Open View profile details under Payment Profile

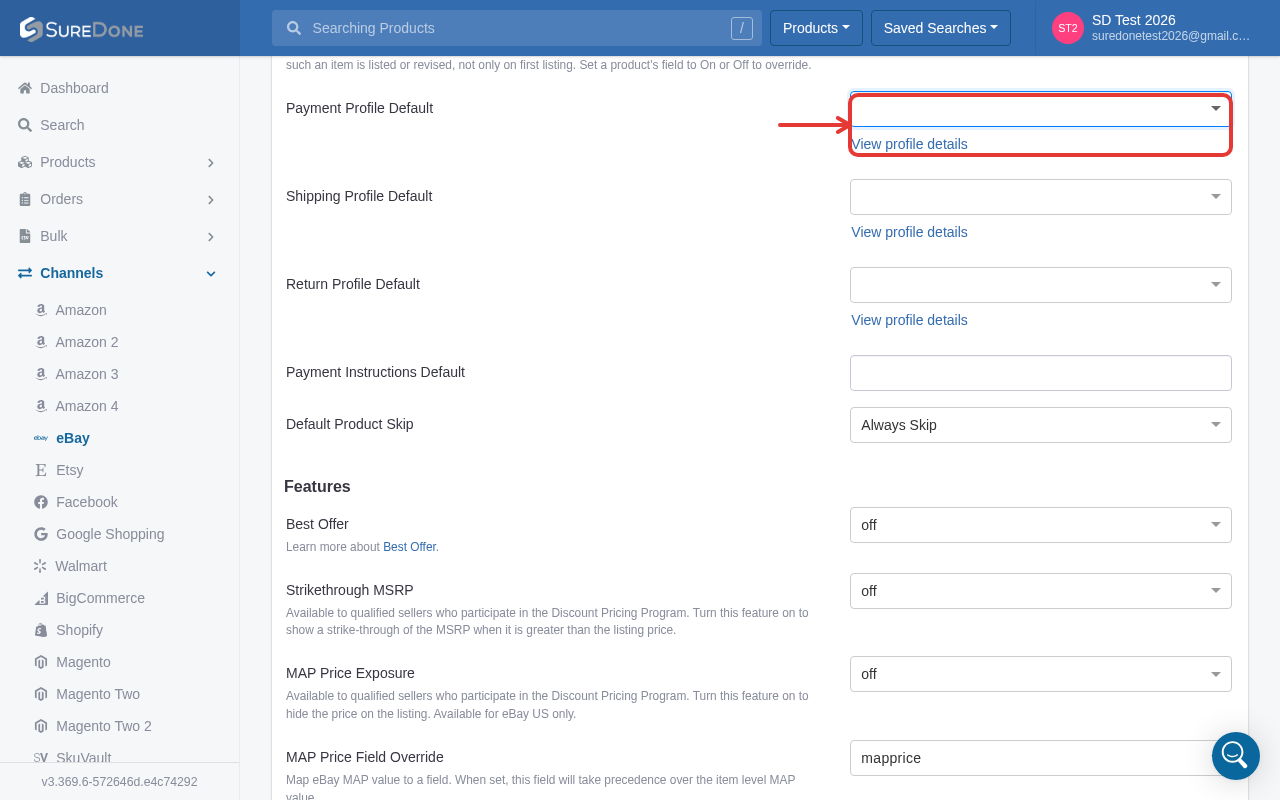coord(909,144)
